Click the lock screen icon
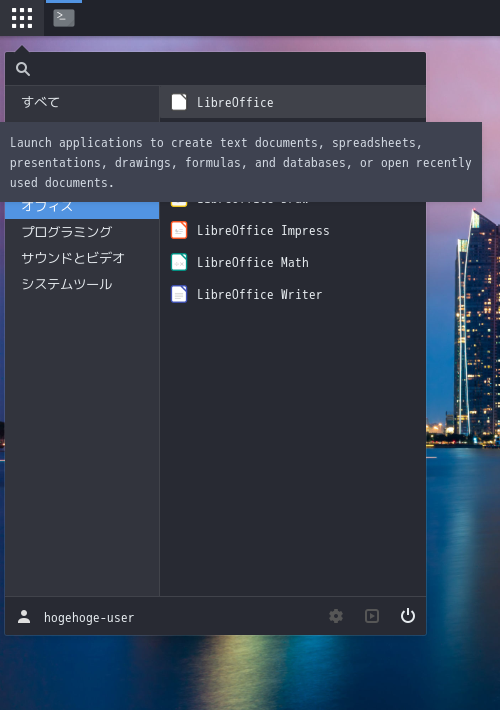The height and width of the screenshot is (710, 500). pos(372,616)
